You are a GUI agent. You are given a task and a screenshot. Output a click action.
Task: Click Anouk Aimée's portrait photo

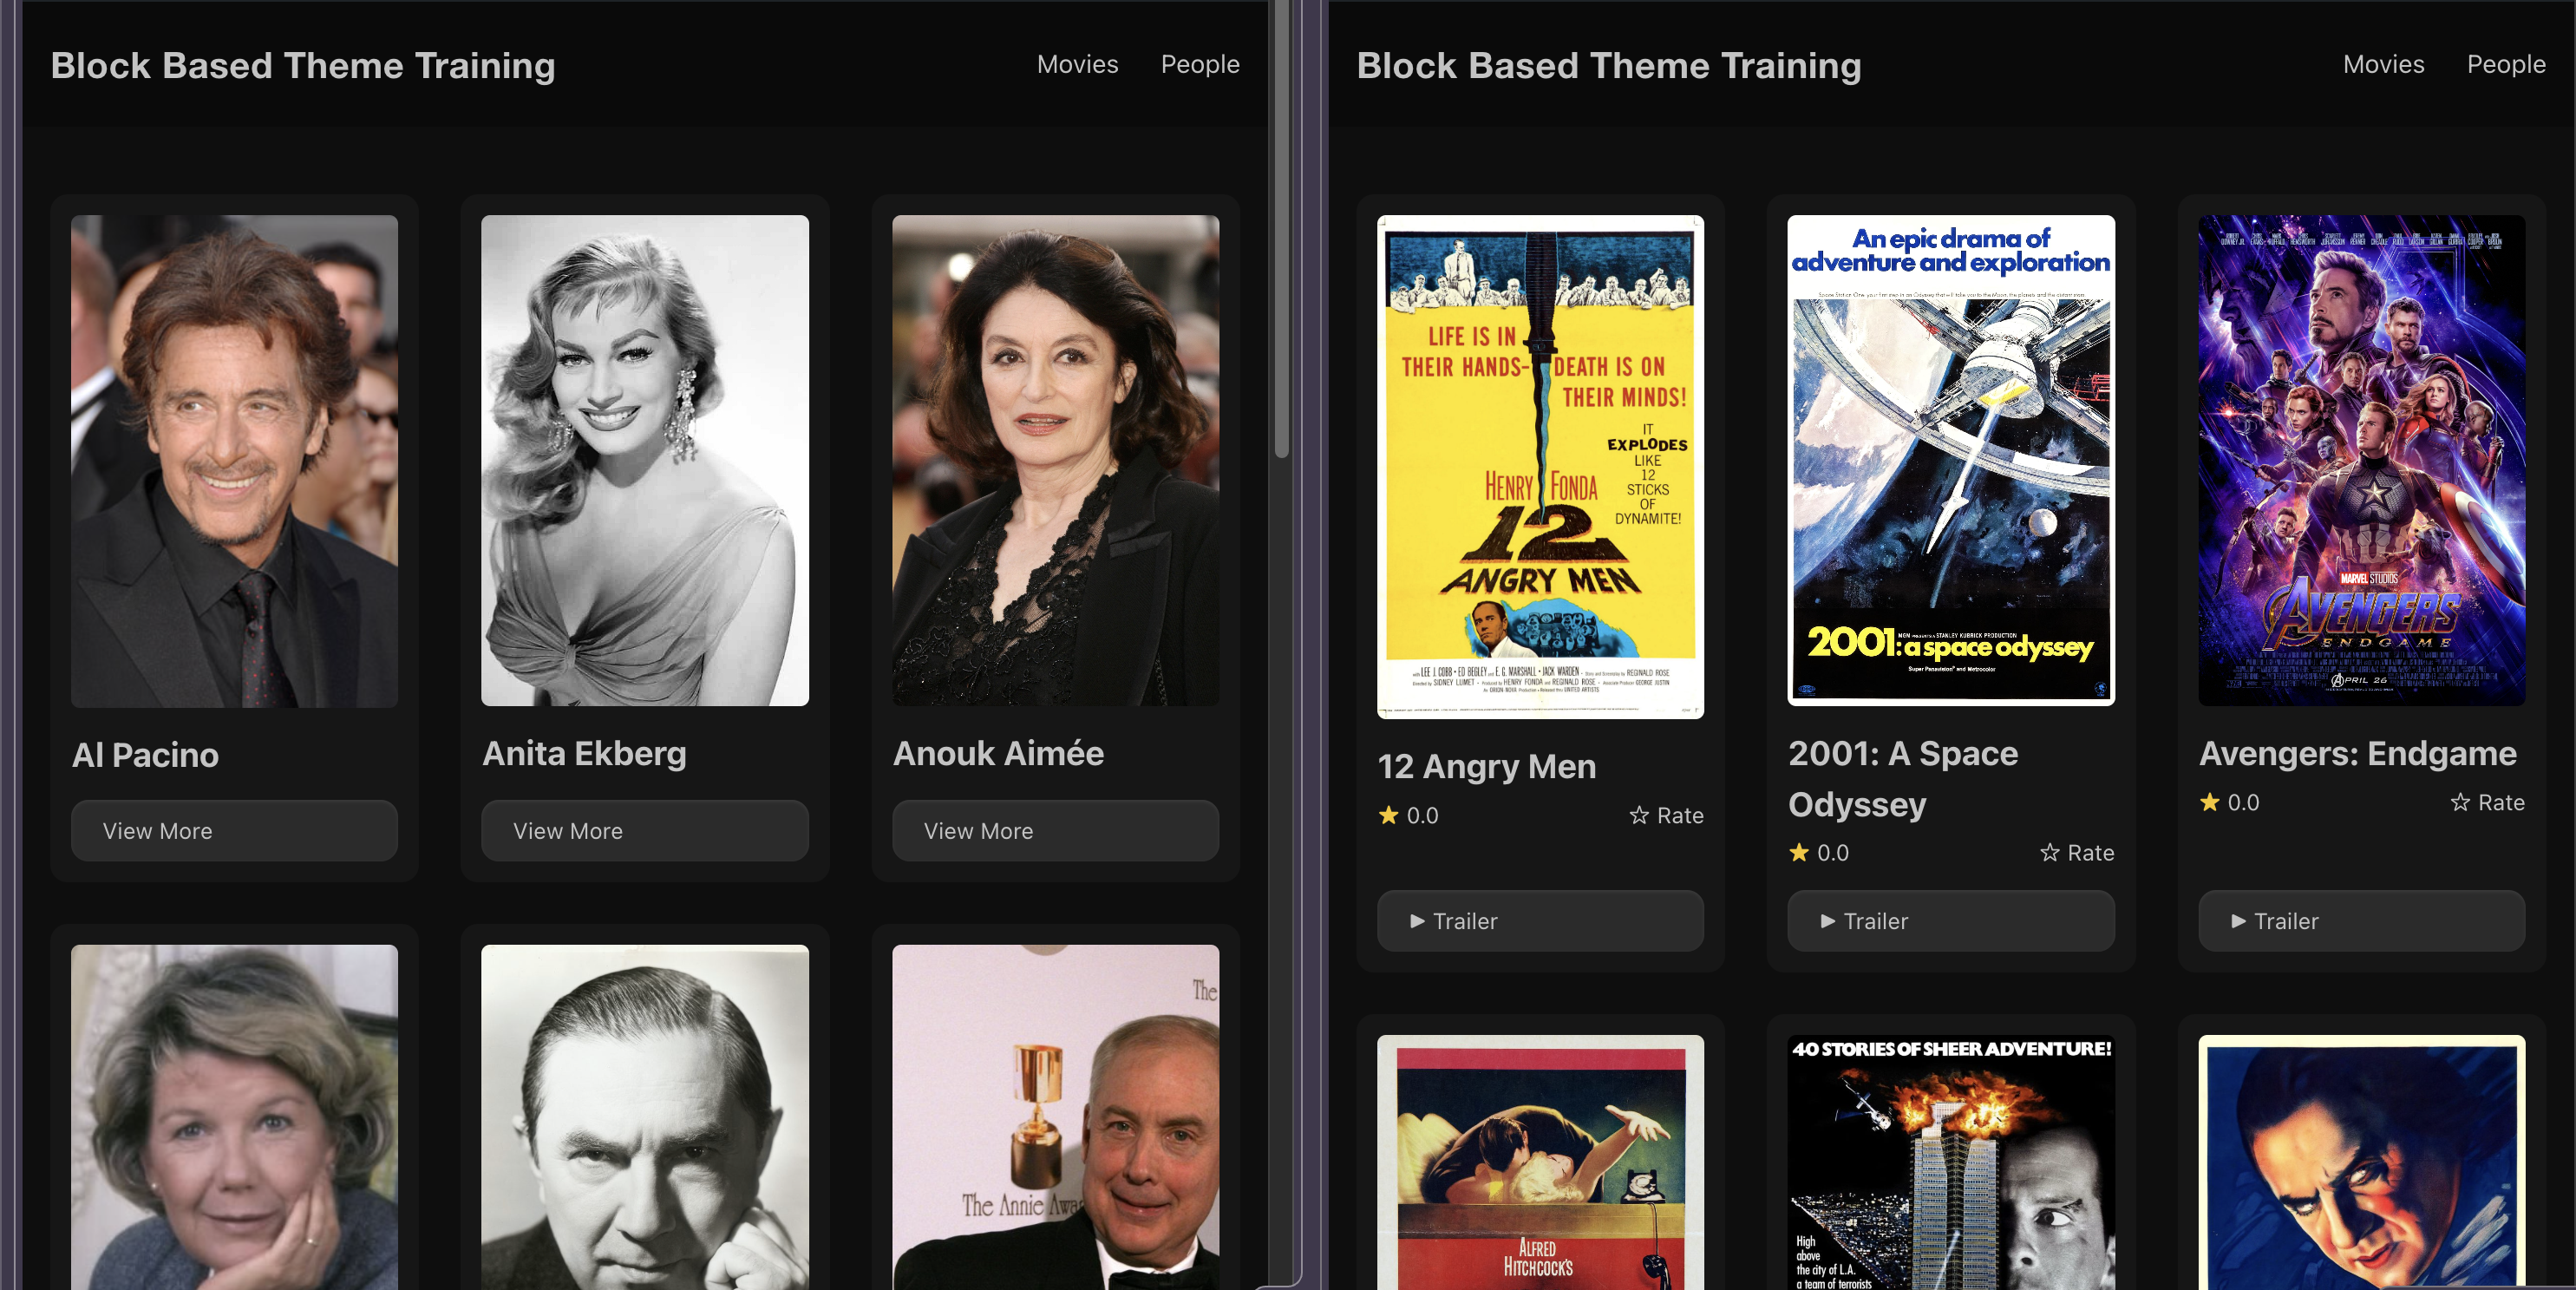[1055, 459]
